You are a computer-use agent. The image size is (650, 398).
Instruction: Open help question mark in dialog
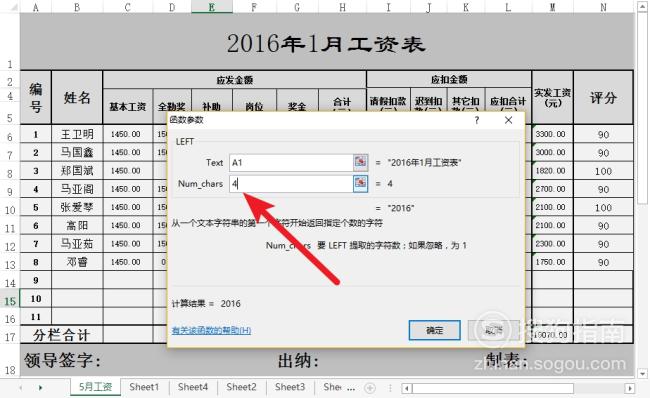(477, 120)
